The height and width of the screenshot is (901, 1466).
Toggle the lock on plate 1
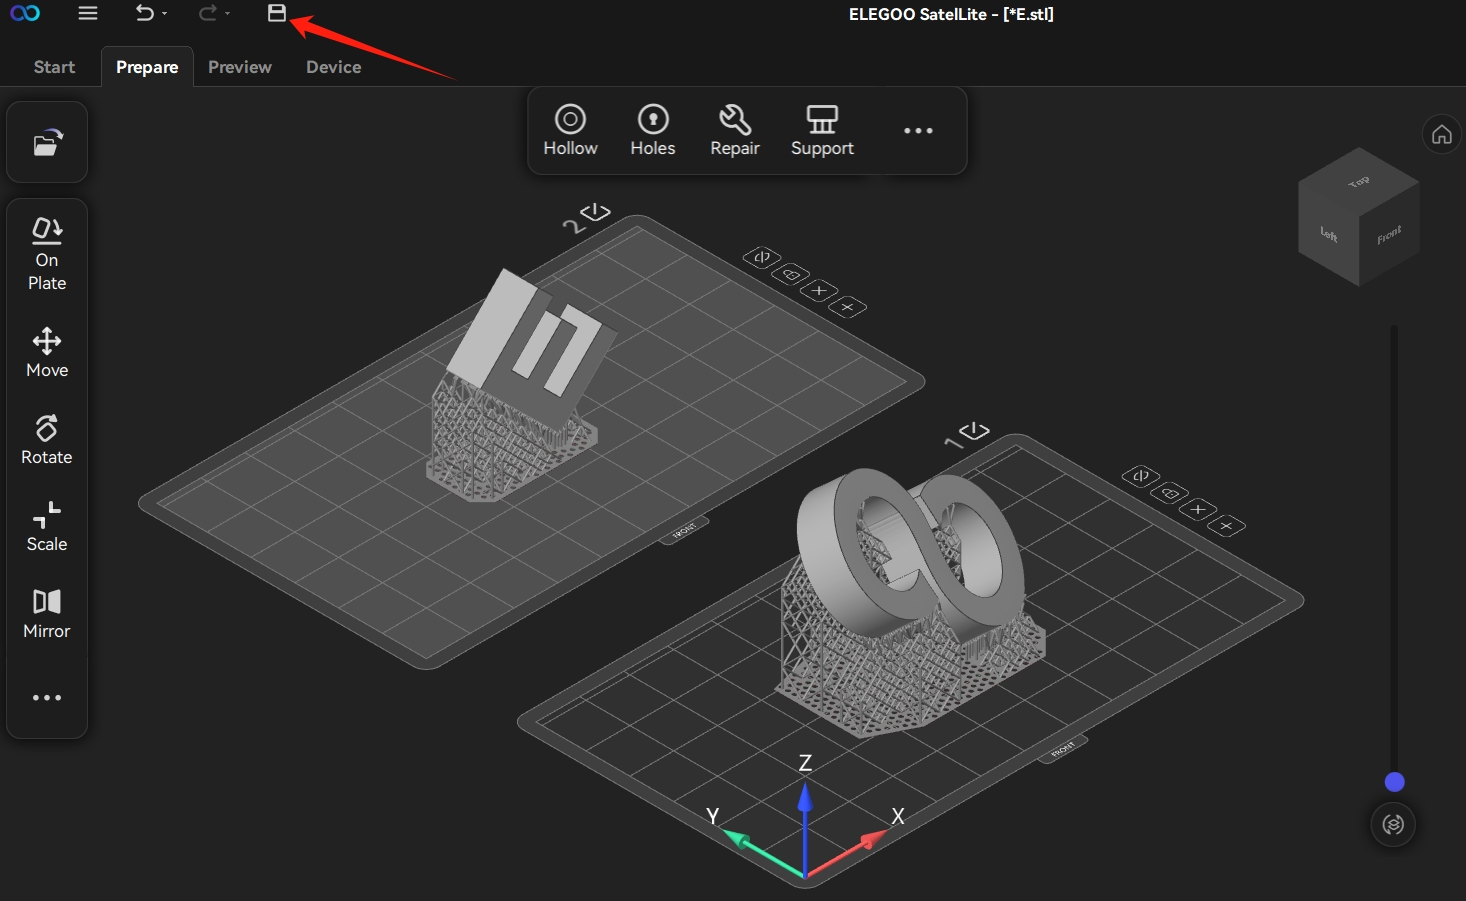[1169, 493]
